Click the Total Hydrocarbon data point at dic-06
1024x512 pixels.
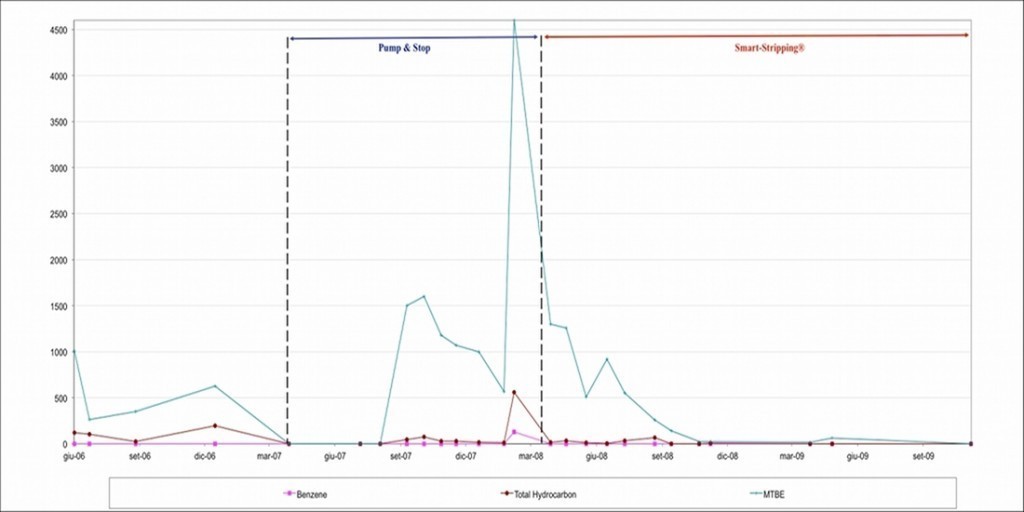pyautogui.click(x=214, y=426)
